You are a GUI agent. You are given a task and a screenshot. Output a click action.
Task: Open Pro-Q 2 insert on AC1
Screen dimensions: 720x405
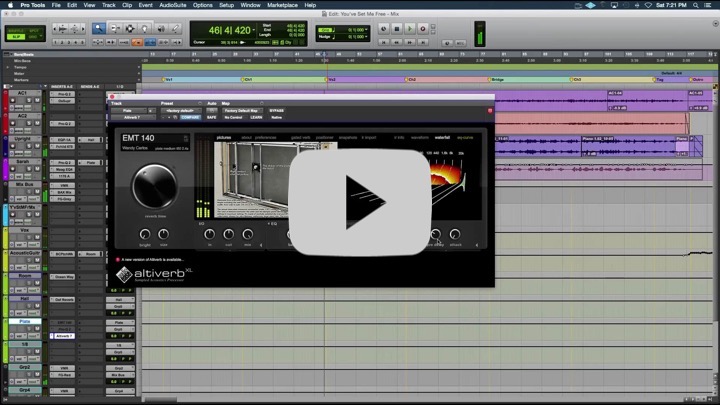tap(62, 94)
